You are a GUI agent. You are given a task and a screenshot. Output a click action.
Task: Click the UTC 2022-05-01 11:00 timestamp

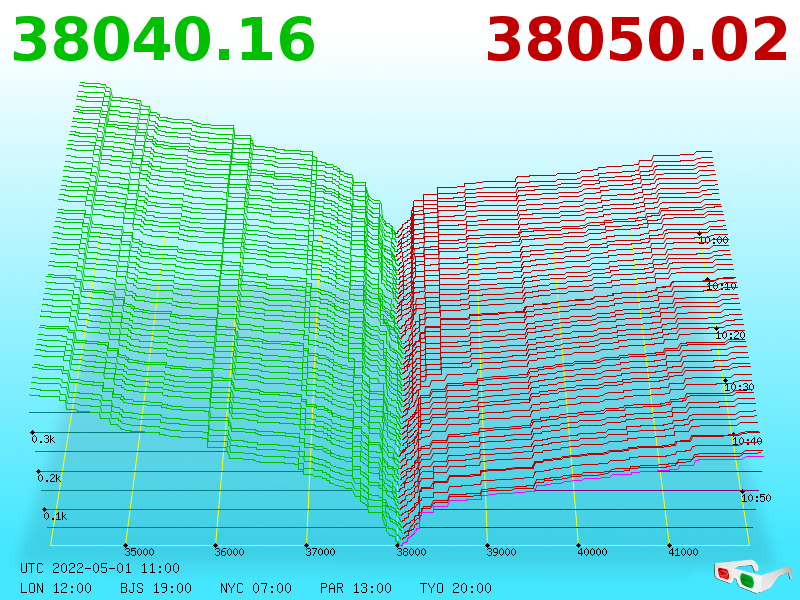pos(100,568)
